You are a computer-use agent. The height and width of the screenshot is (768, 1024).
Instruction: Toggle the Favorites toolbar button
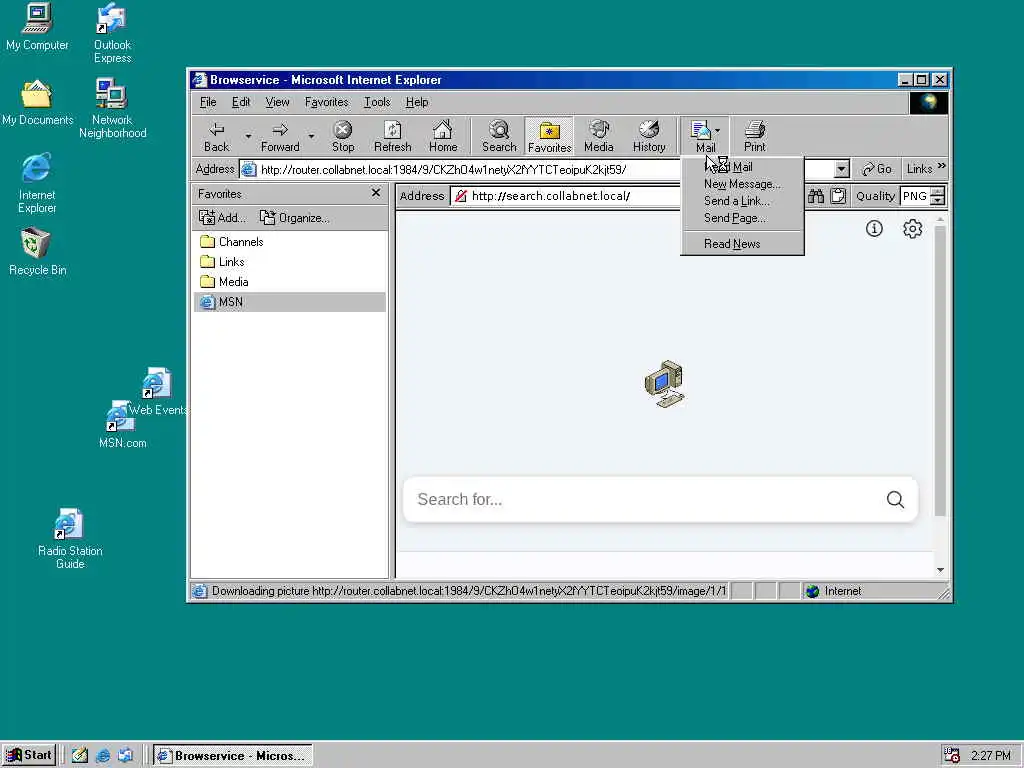[549, 136]
